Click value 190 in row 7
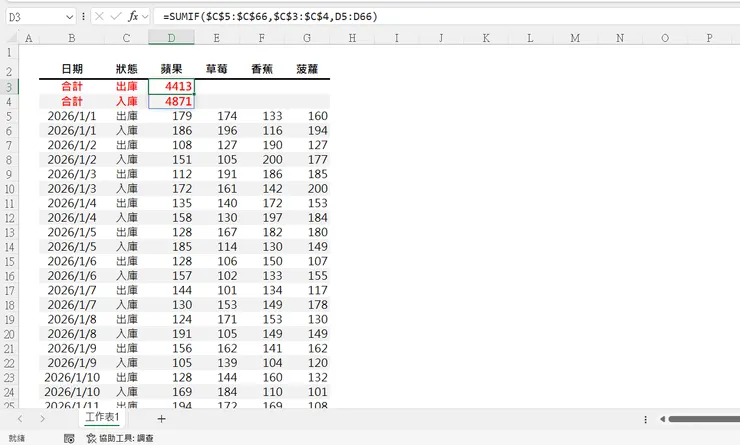740x445 pixels. coord(262,145)
